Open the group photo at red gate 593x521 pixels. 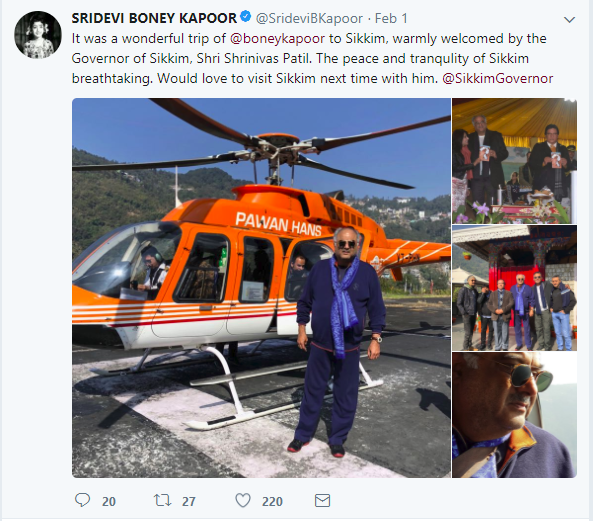pyautogui.click(x=514, y=288)
